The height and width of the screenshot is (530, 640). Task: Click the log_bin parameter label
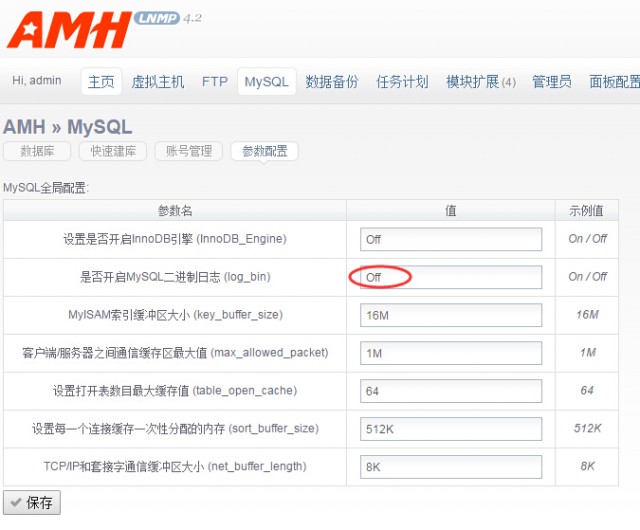coord(175,277)
